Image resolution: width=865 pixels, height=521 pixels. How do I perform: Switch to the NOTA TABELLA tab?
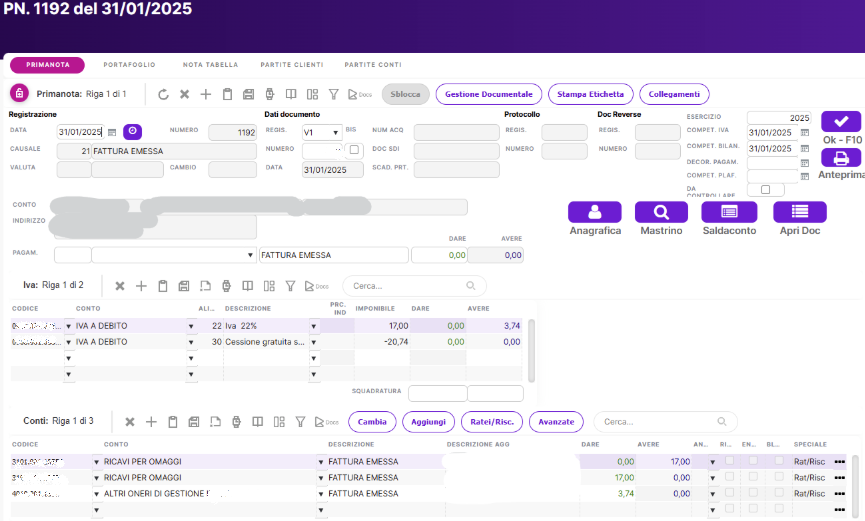tap(210, 65)
